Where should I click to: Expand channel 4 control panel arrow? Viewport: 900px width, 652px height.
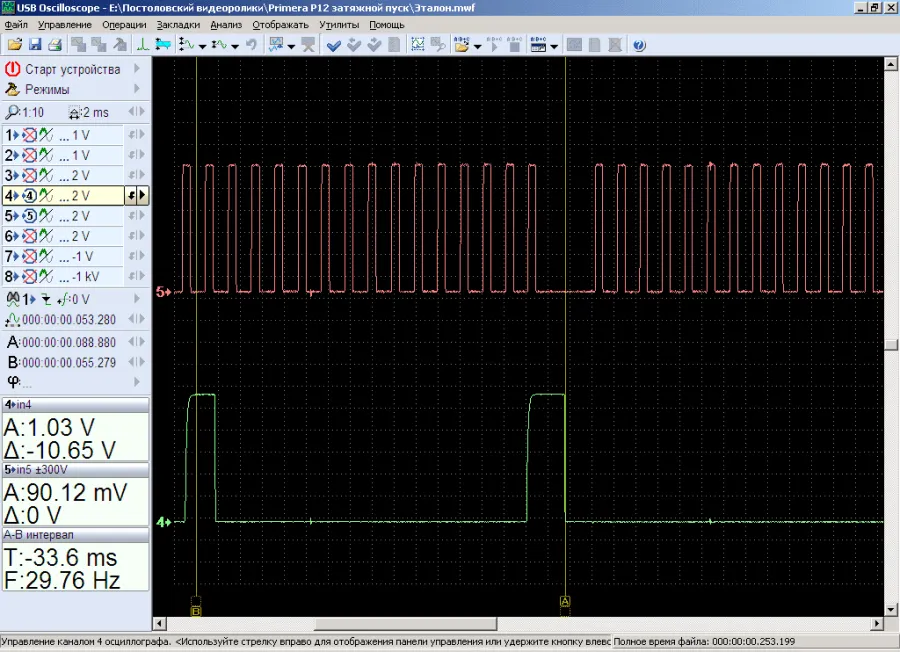coord(142,196)
